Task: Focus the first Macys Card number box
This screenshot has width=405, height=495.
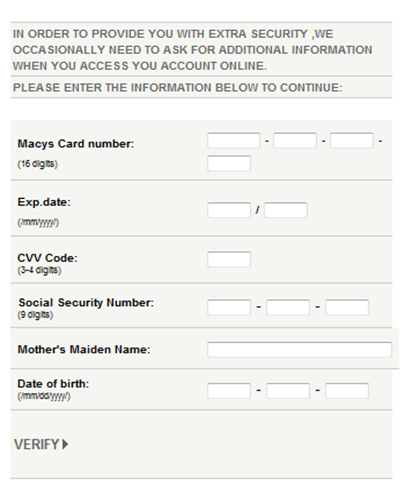Action: pos(233,140)
